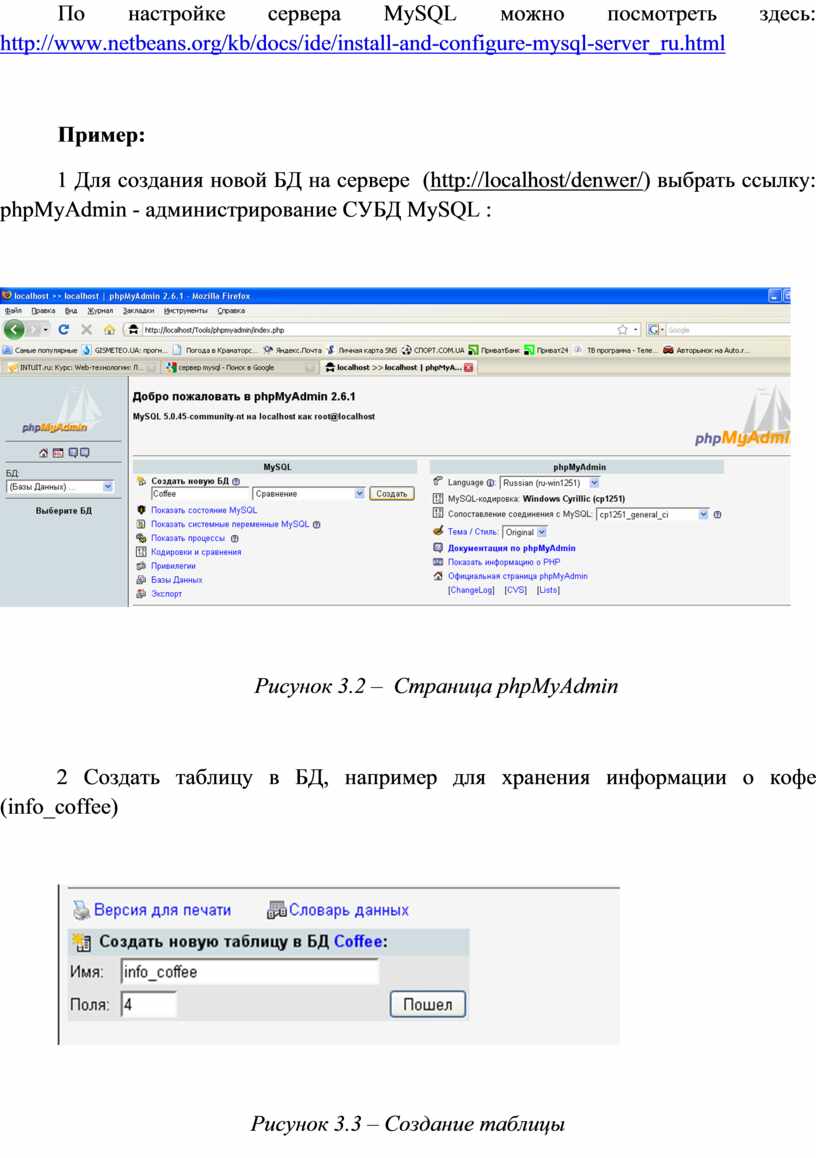The height and width of the screenshot is (1158, 816).
Task: Open the БД (Базы Данных) dropdown in sidebar
Action: point(108,487)
